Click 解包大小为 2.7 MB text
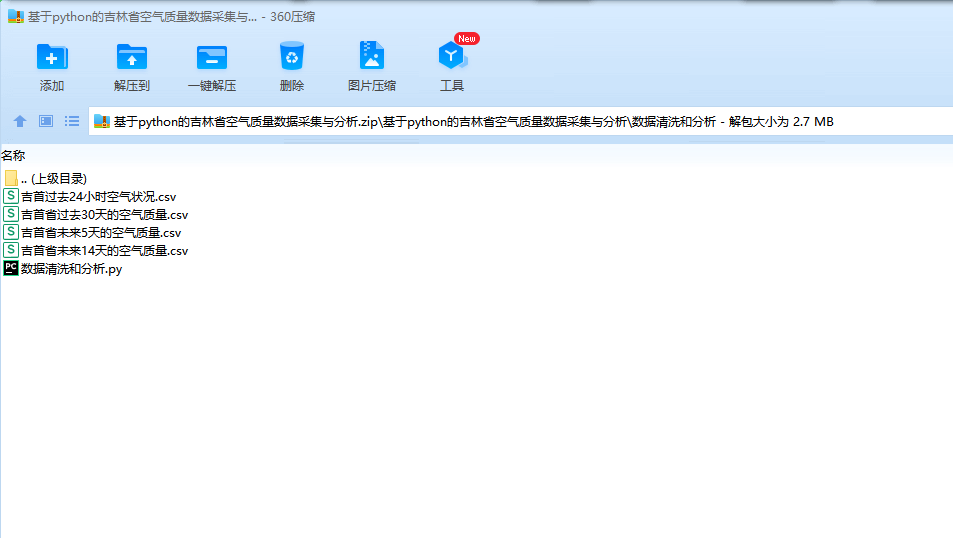 pyautogui.click(x=781, y=122)
